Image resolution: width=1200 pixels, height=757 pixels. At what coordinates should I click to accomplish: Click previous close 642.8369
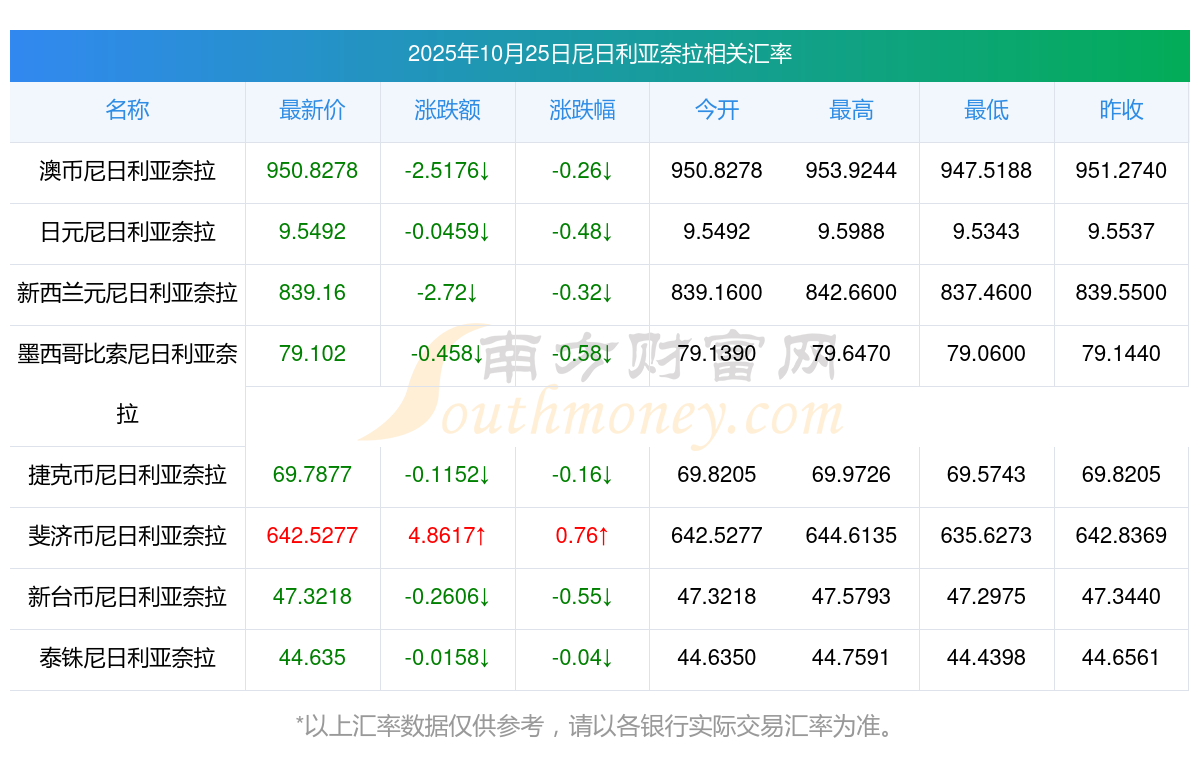pyautogui.click(x=1121, y=536)
